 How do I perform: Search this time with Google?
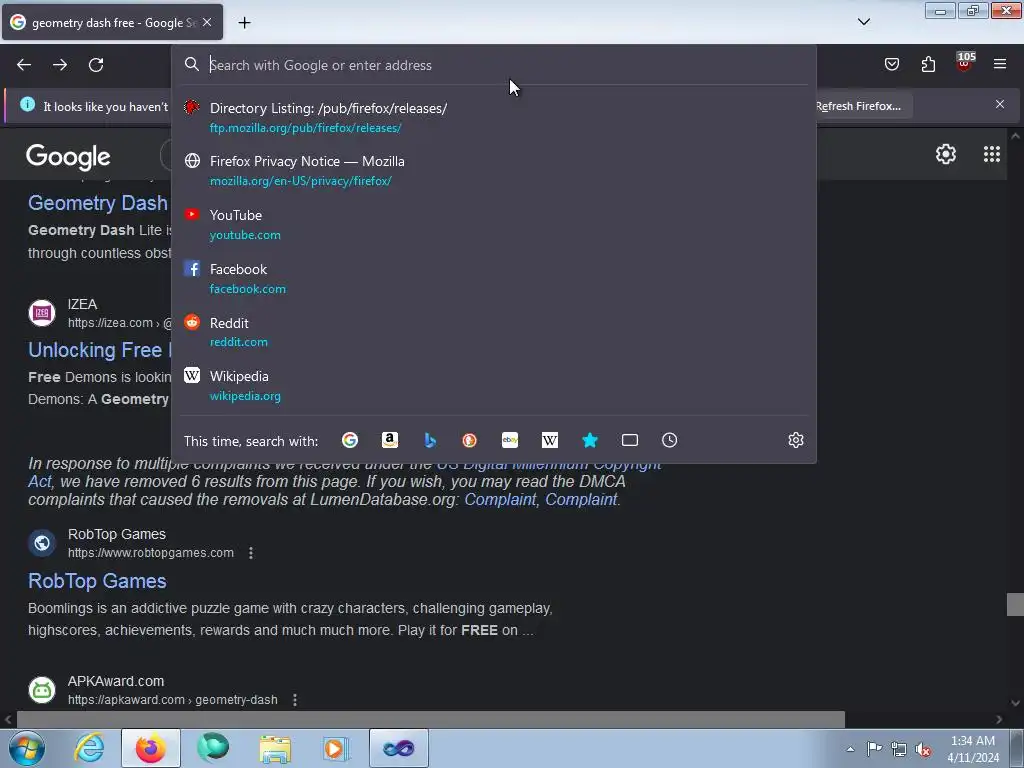[350, 440]
